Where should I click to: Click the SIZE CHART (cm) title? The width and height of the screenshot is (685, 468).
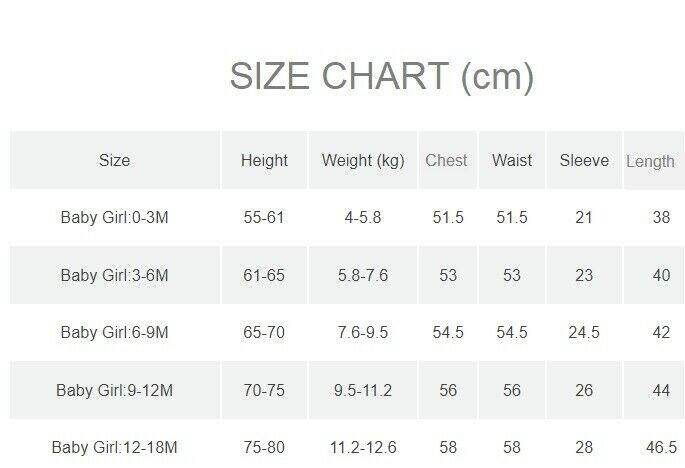[x=381, y=77]
